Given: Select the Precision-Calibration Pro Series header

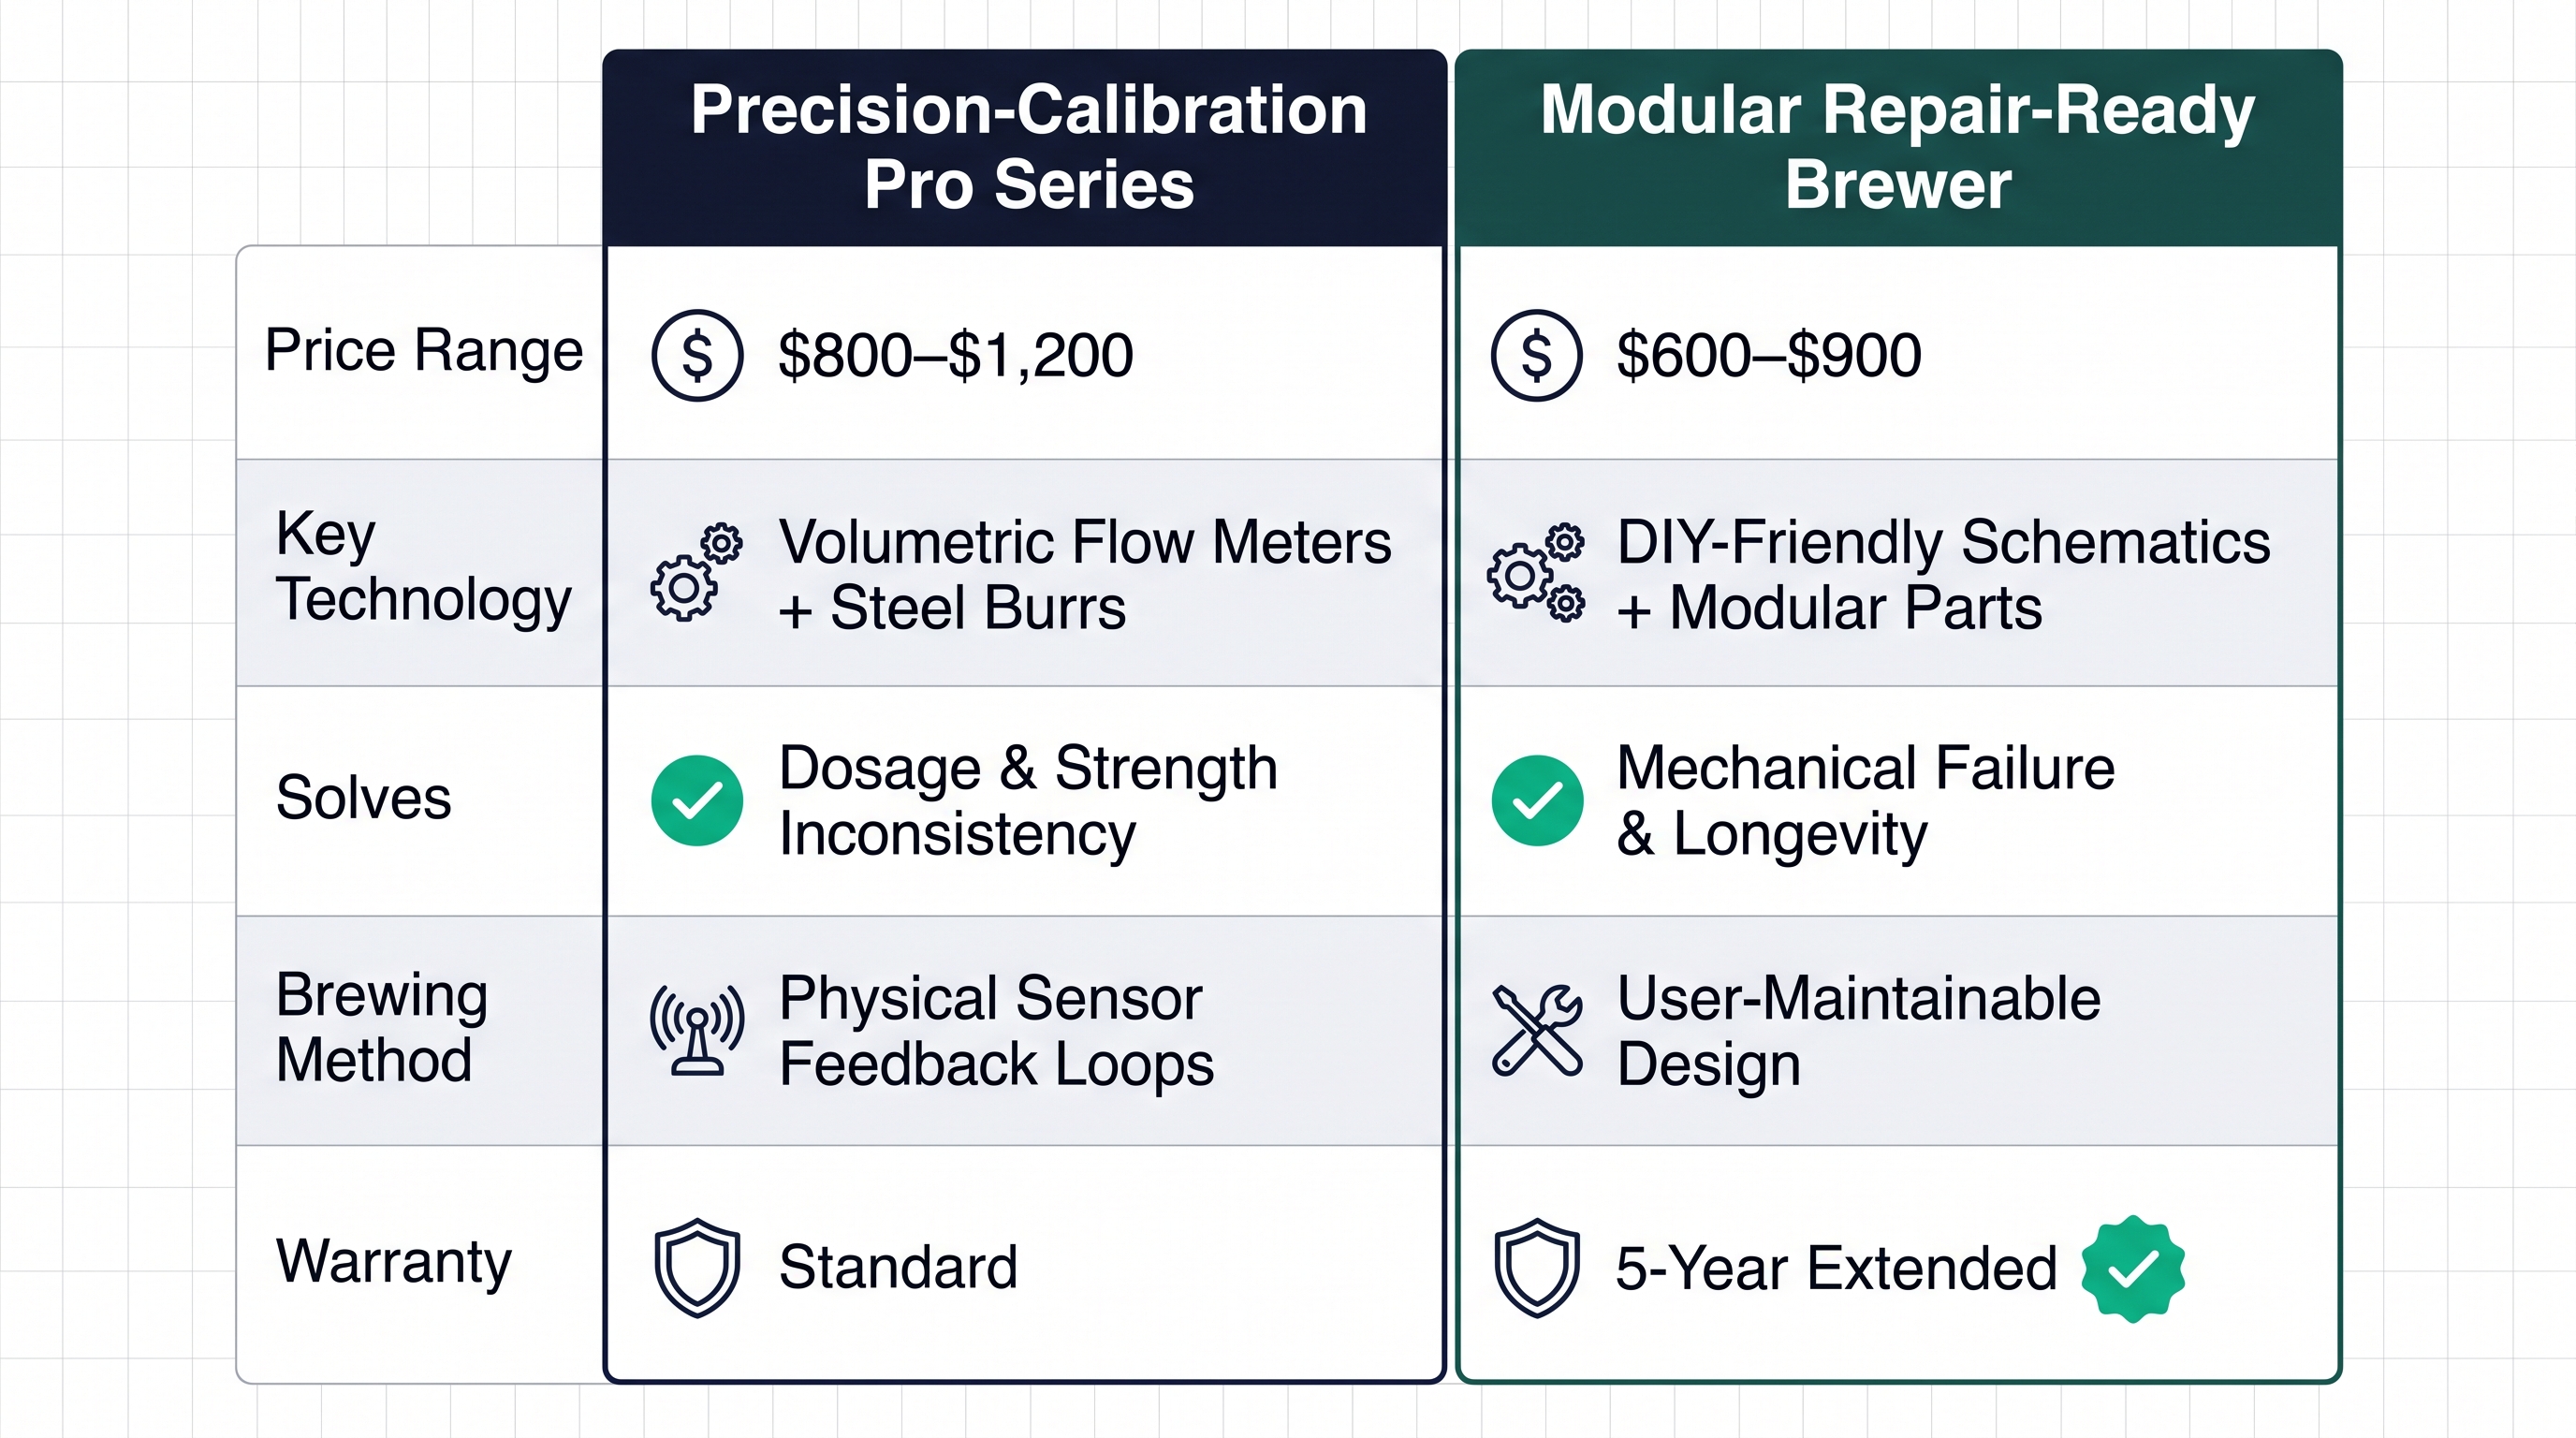Looking at the screenshot, I should pos(1028,147).
